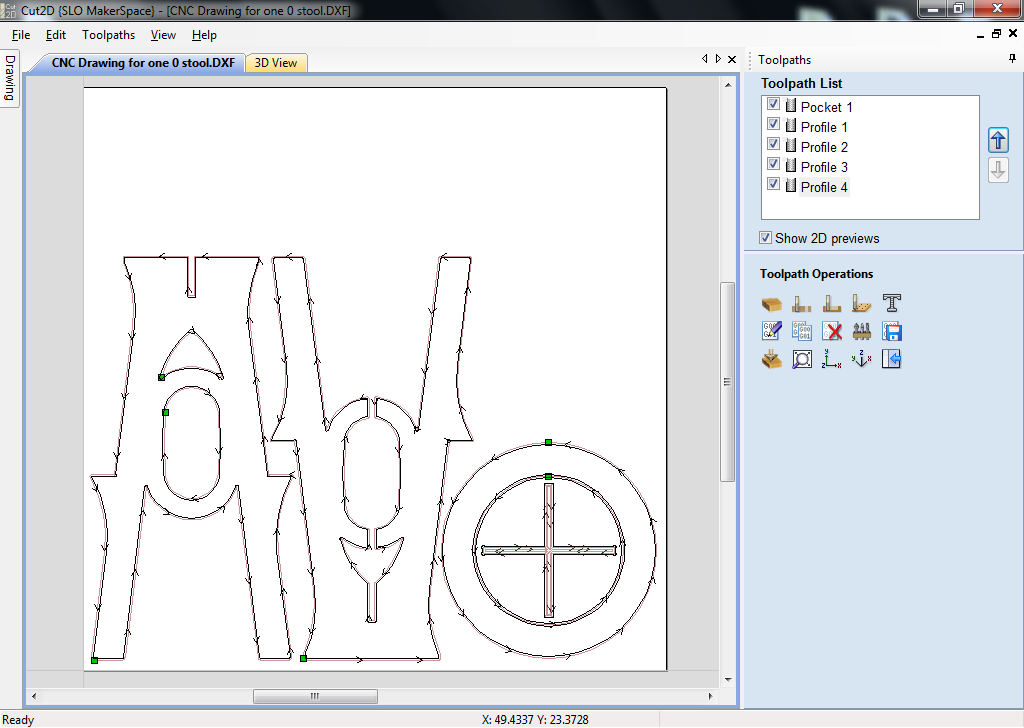1024x728 pixels.
Task: Select Profile 2 in the Toolpath List
Action: click(x=824, y=148)
